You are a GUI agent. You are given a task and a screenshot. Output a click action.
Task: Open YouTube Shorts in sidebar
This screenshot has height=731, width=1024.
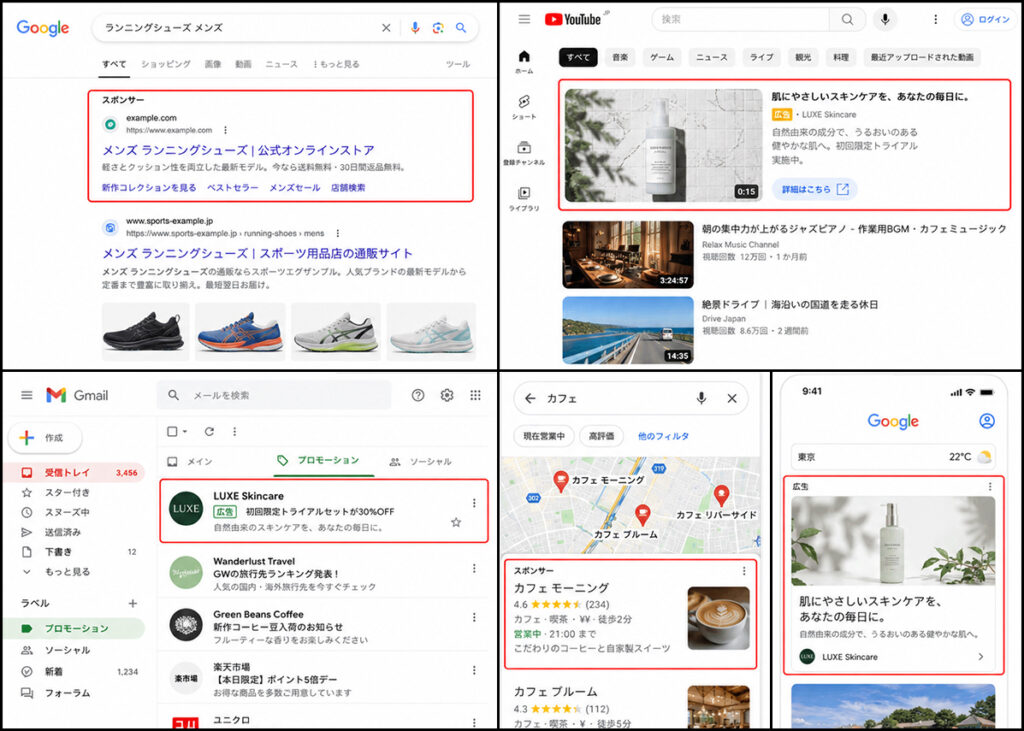524,107
